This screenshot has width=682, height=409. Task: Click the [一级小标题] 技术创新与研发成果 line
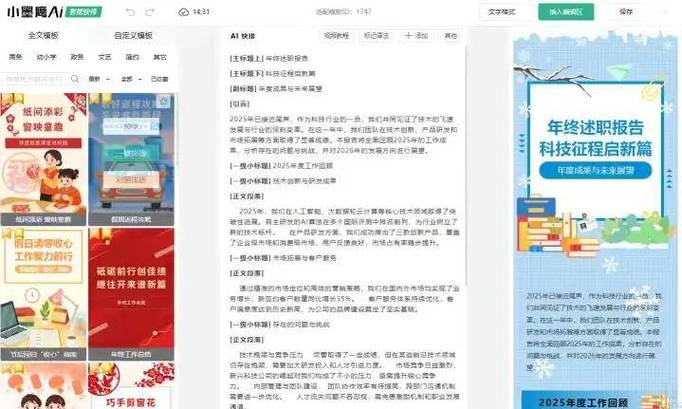283,181
